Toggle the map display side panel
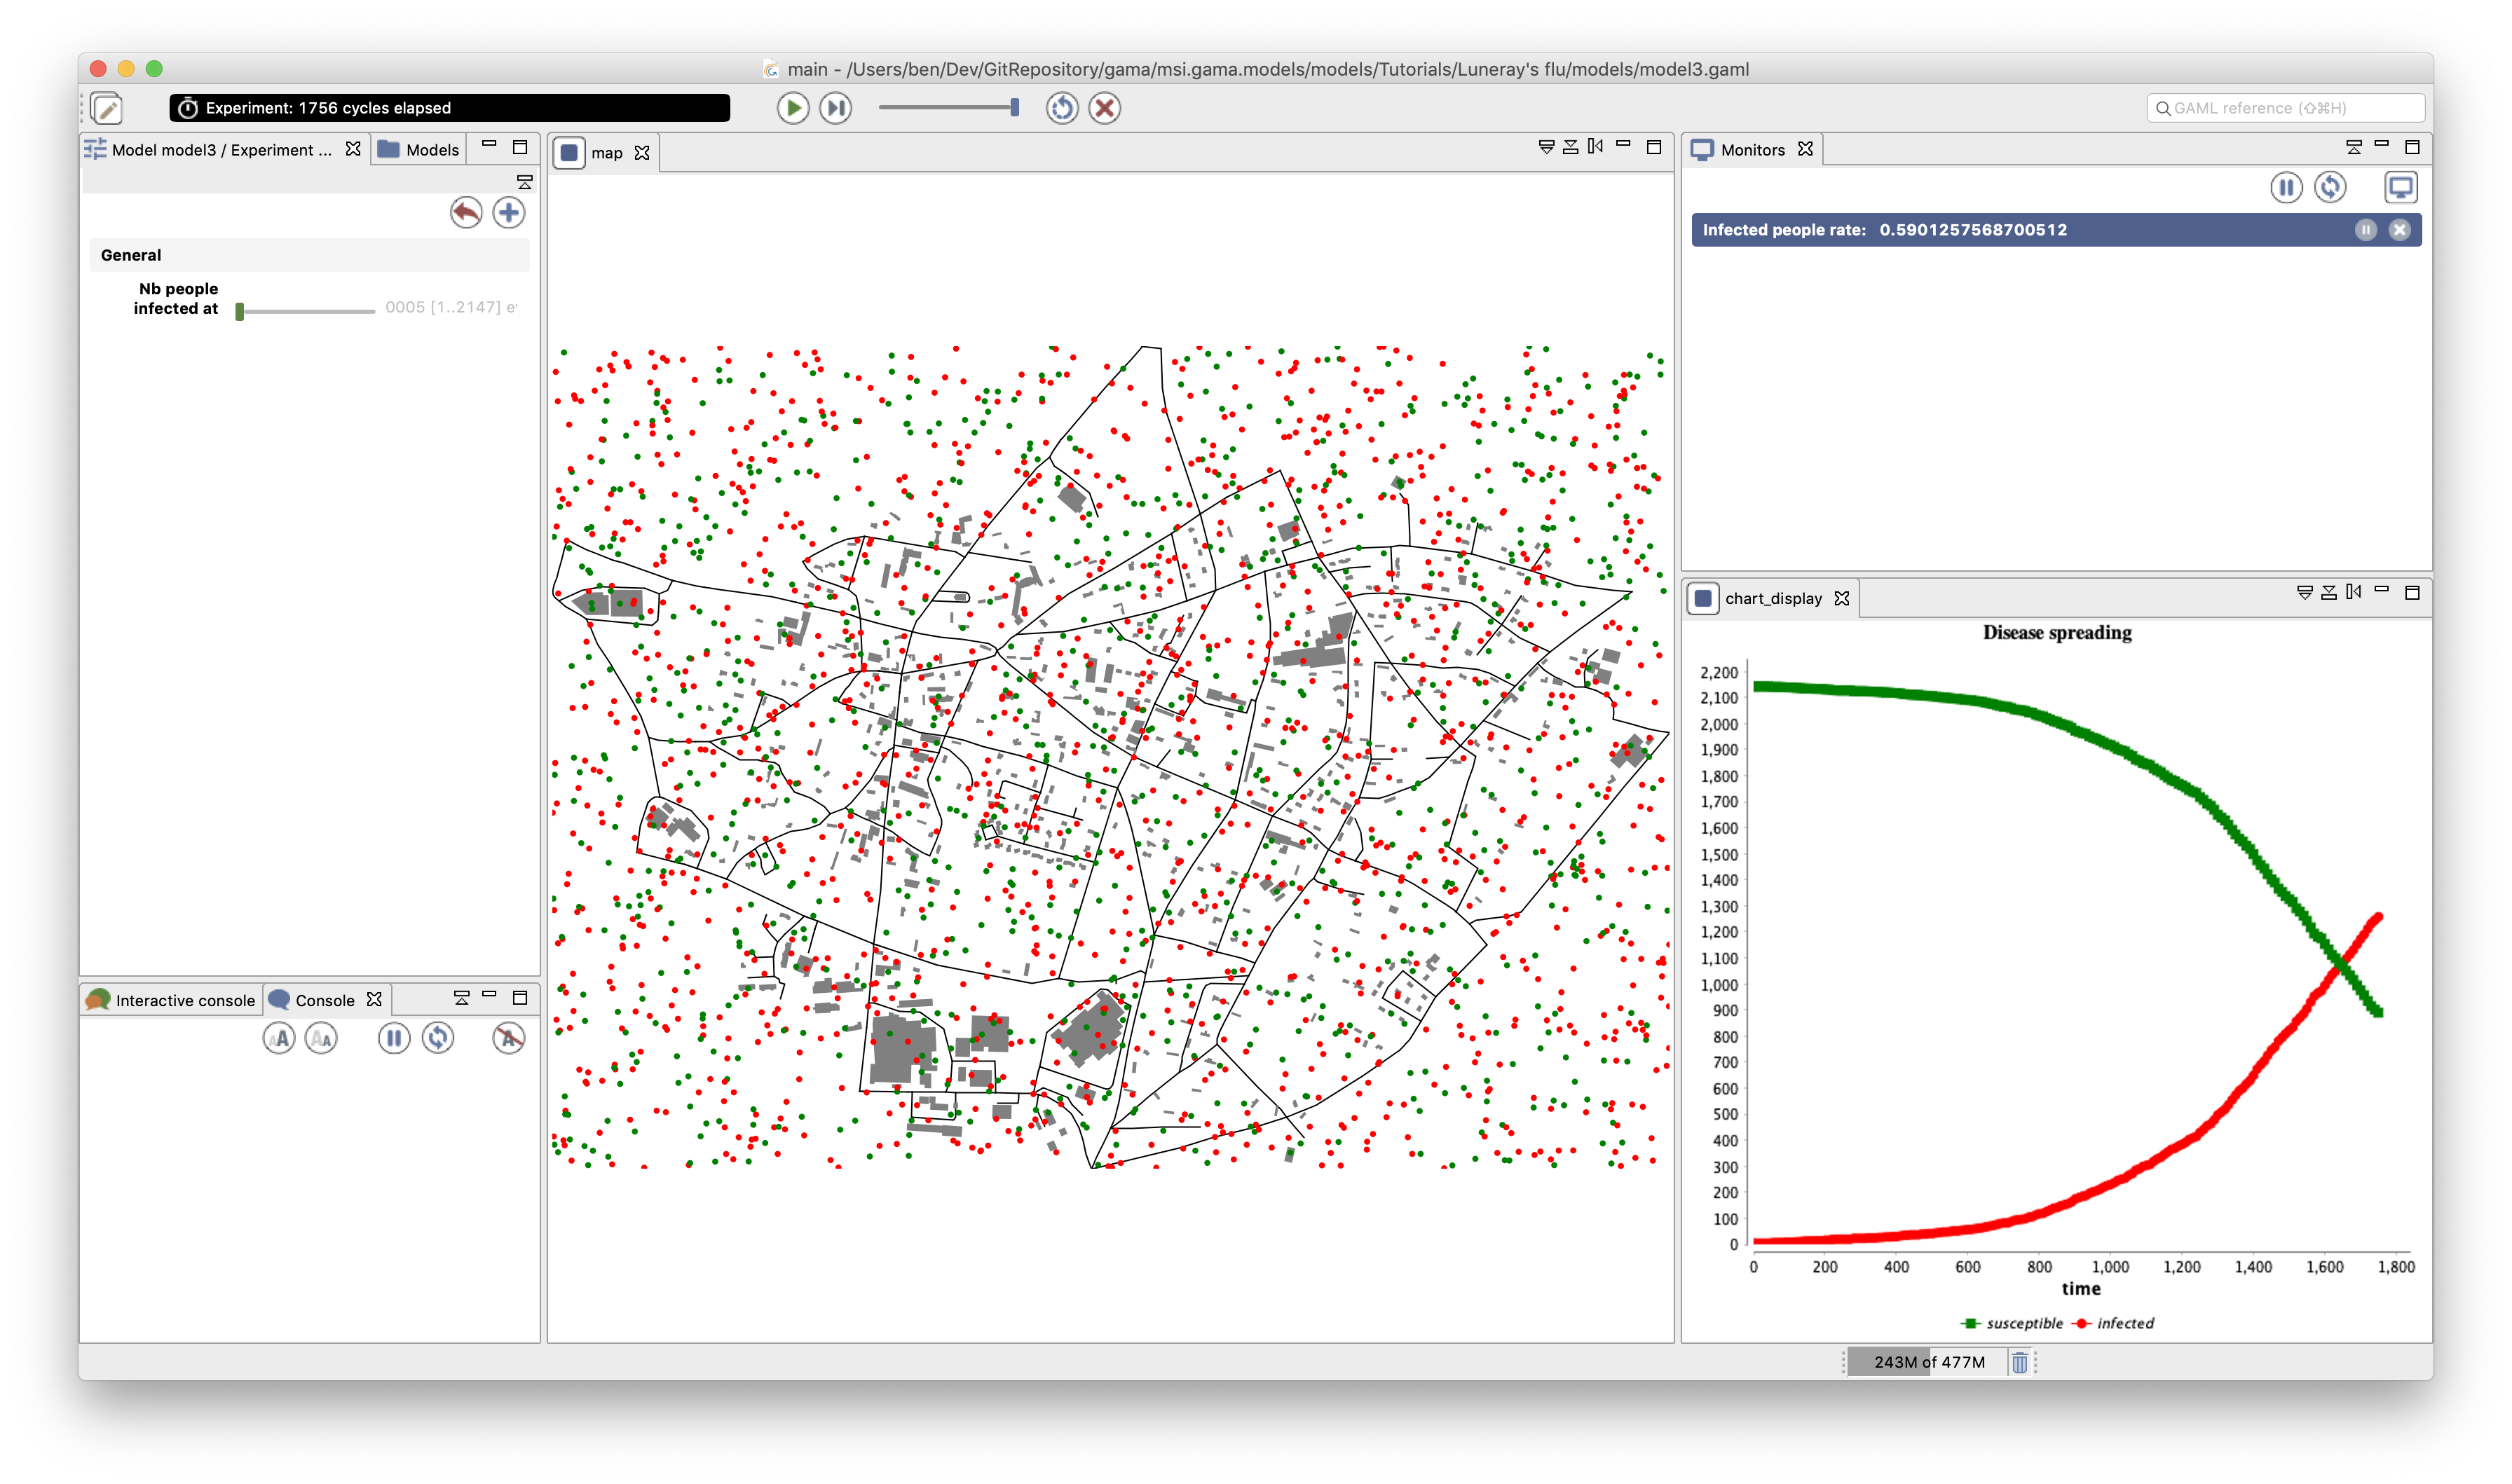Image resolution: width=2512 pixels, height=1484 pixels. 1595,147
